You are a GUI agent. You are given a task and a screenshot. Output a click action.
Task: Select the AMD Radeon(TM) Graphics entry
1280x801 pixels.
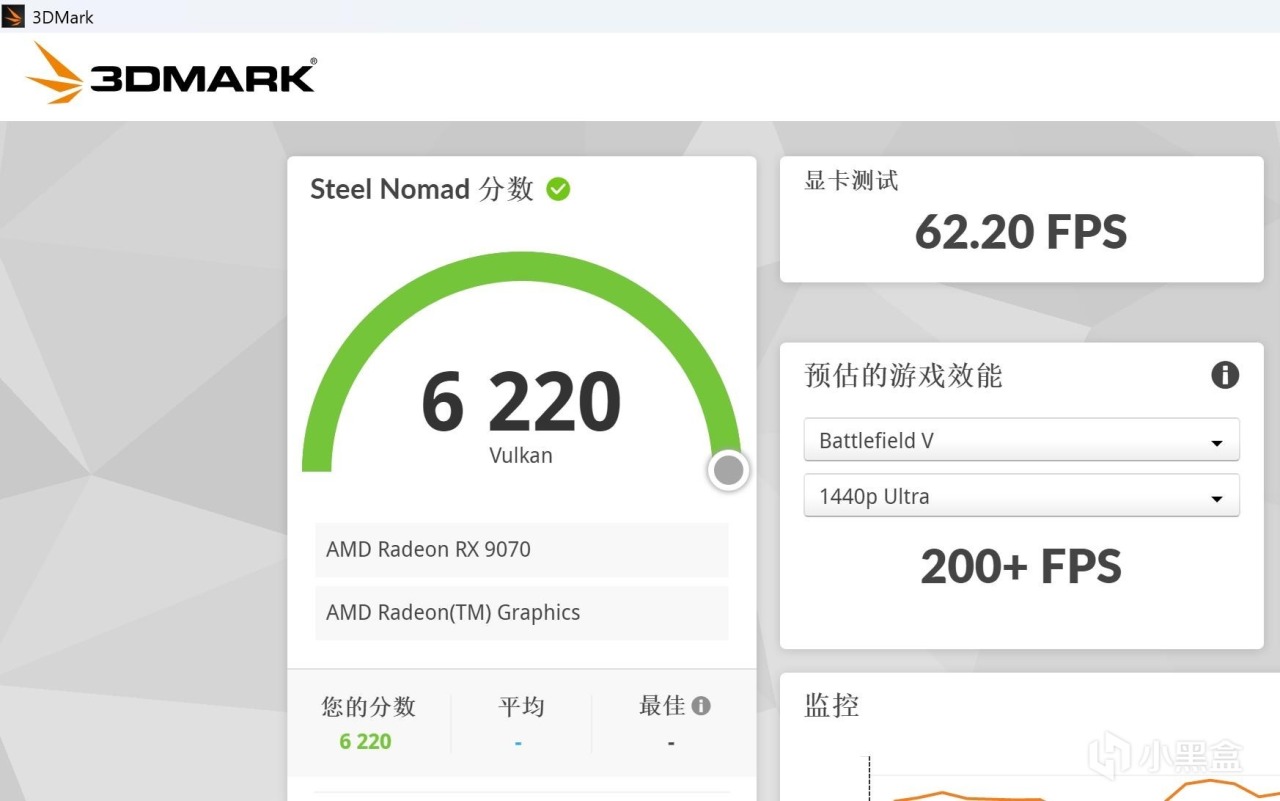(x=521, y=612)
